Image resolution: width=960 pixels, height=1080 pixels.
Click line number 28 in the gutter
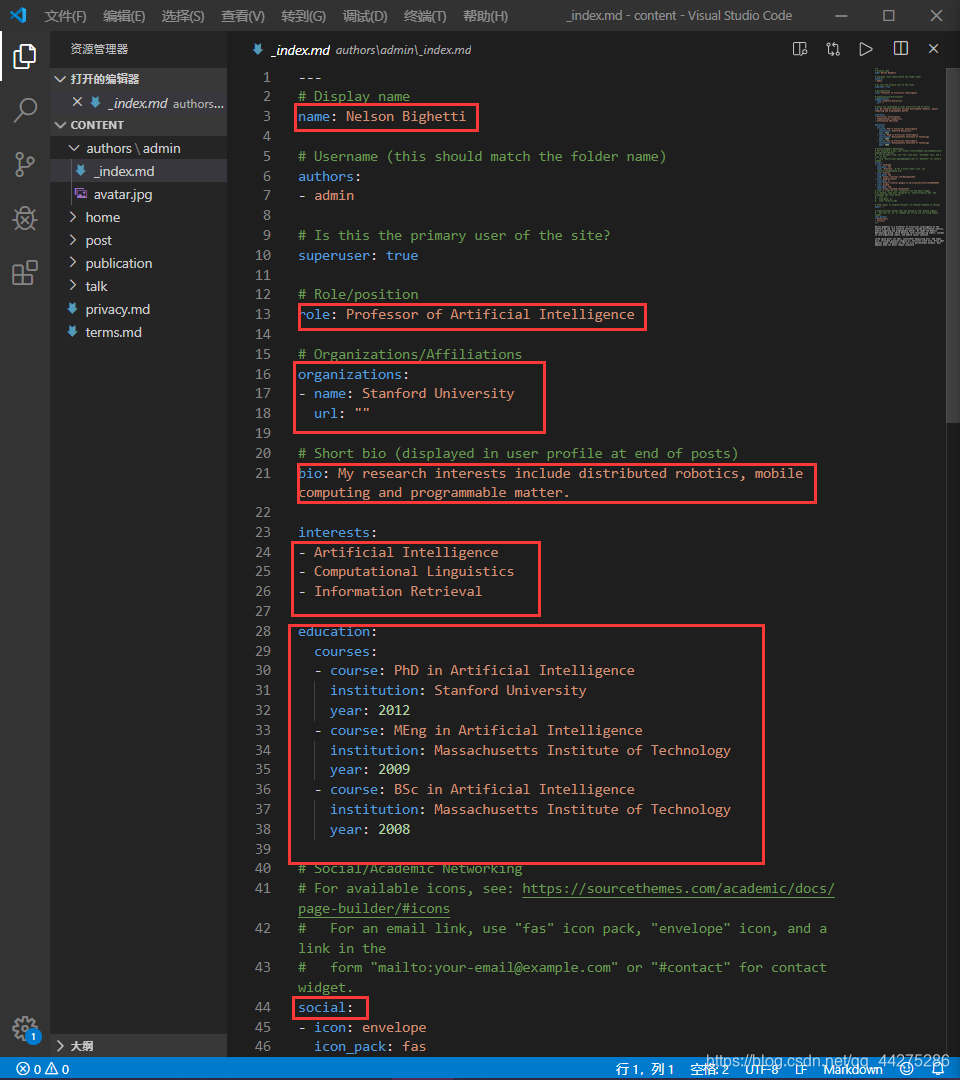[262, 631]
